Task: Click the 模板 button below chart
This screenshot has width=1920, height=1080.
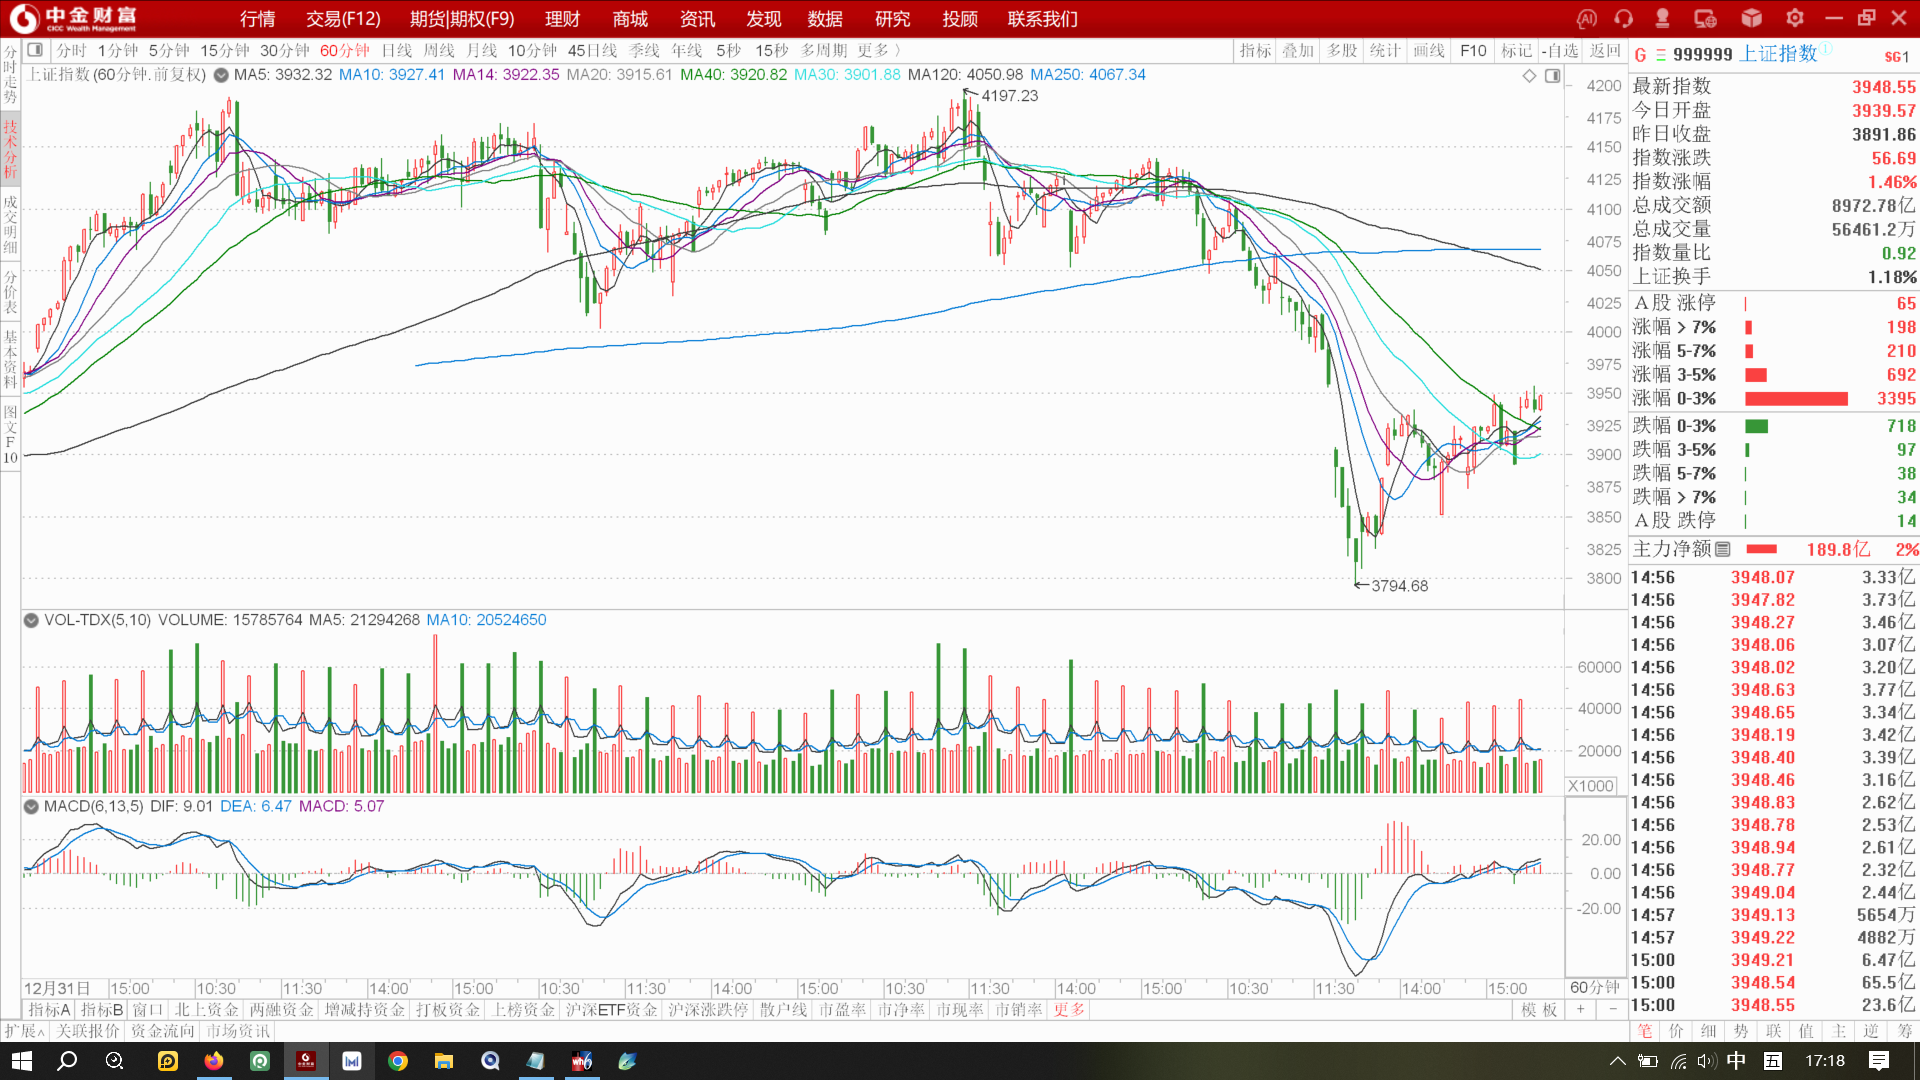Action: pyautogui.click(x=1539, y=1010)
